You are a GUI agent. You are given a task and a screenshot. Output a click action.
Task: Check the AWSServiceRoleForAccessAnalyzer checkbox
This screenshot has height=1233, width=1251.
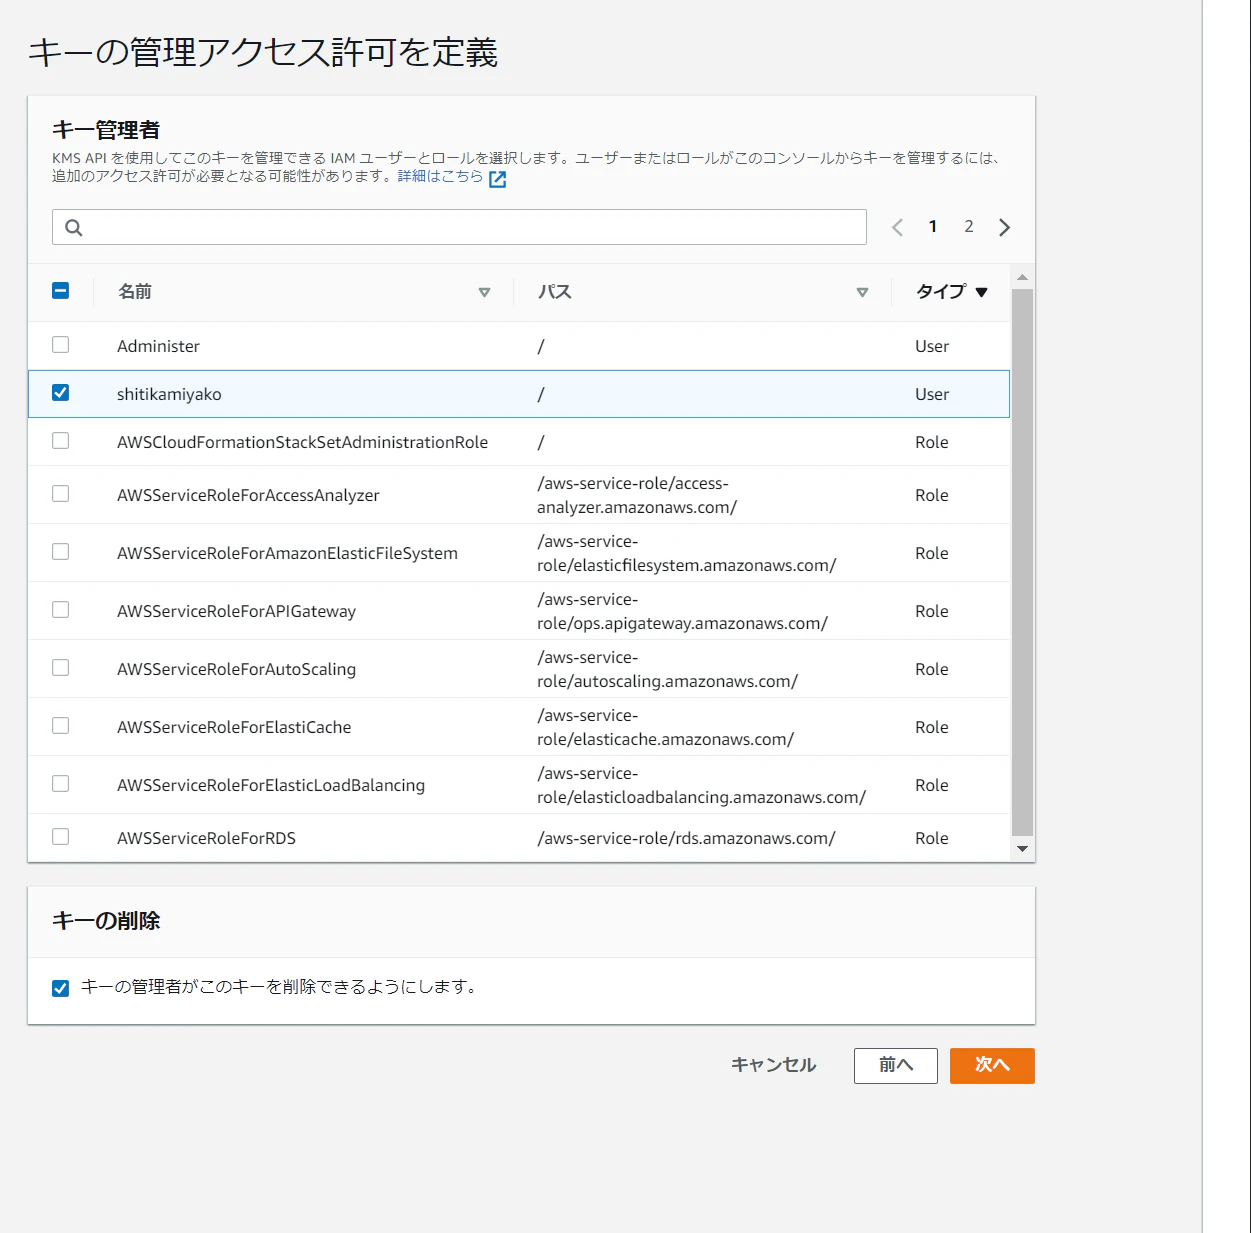61,494
